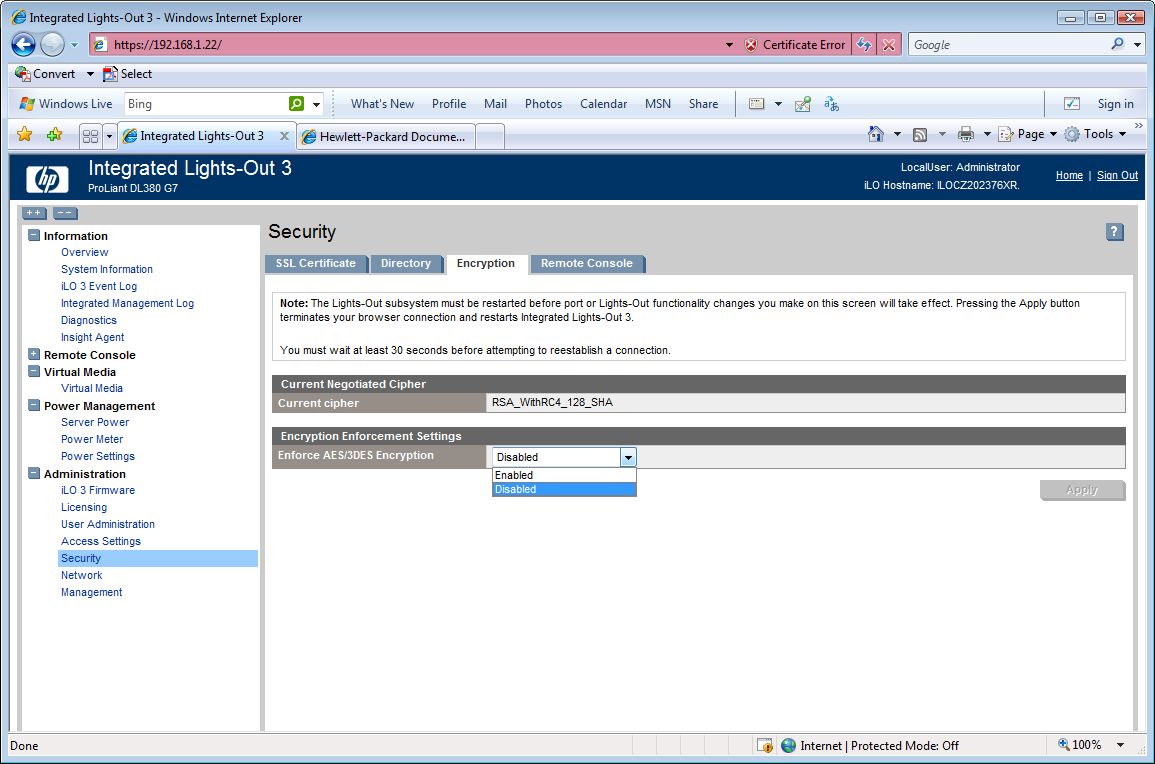Viewport: 1155px width, 764px height.
Task: Click the RSS feeds icon
Action: tap(919, 134)
